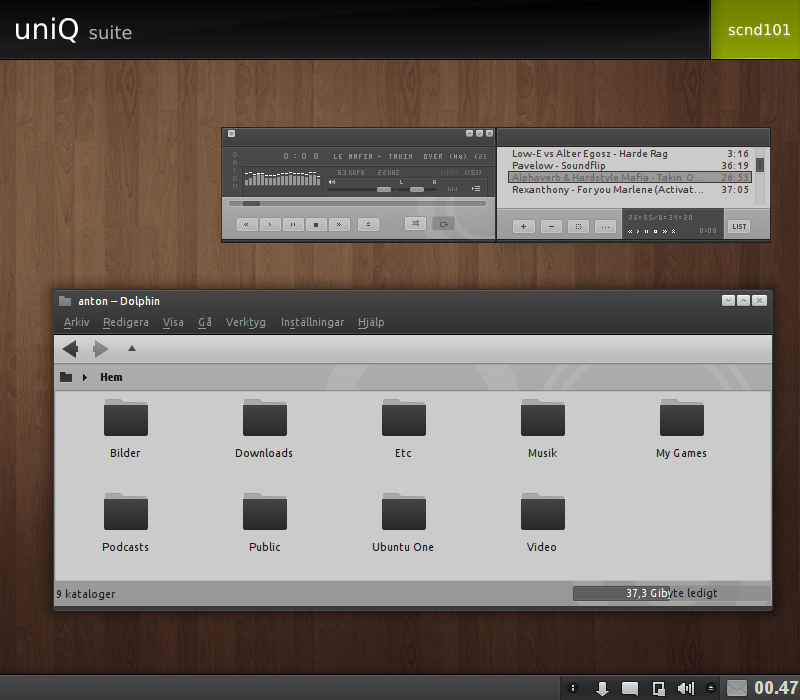Open the Arkiv menu in Dolphin
The height and width of the screenshot is (700, 800).
(x=76, y=322)
